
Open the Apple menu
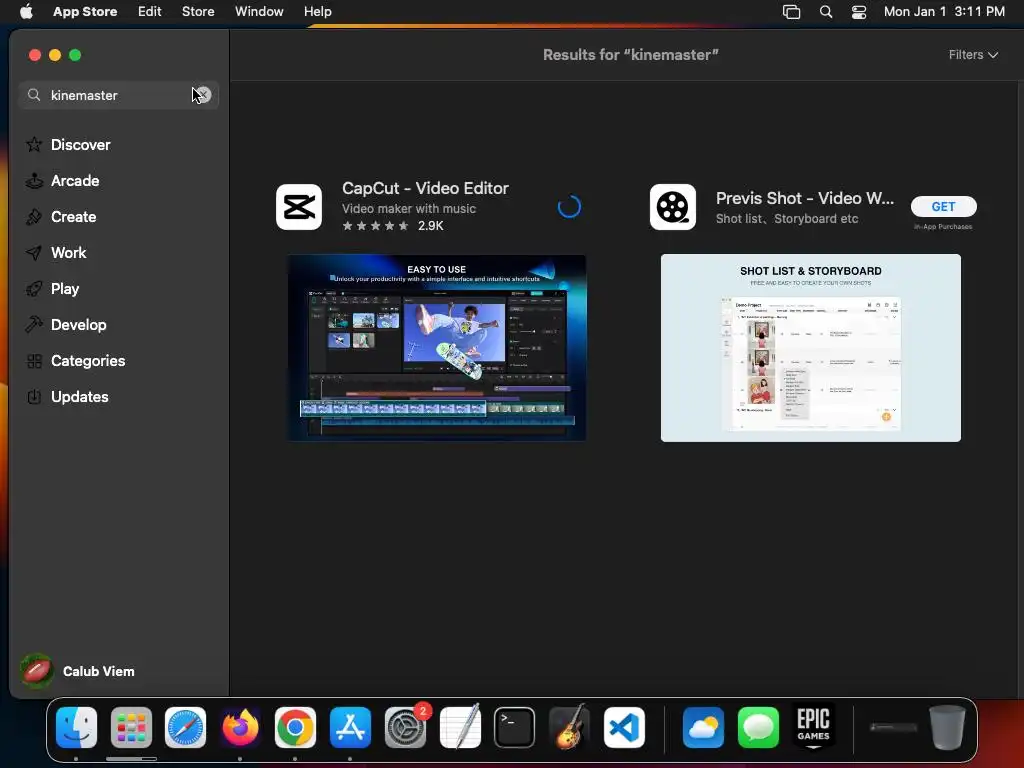point(26,11)
